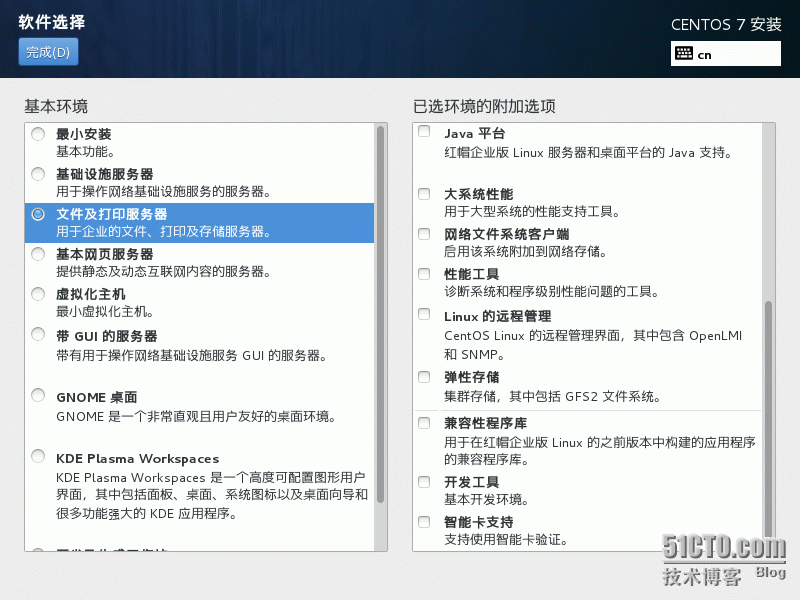Image resolution: width=800 pixels, height=600 pixels.
Task: Click the 弹性存储 label
Action: [471, 377]
